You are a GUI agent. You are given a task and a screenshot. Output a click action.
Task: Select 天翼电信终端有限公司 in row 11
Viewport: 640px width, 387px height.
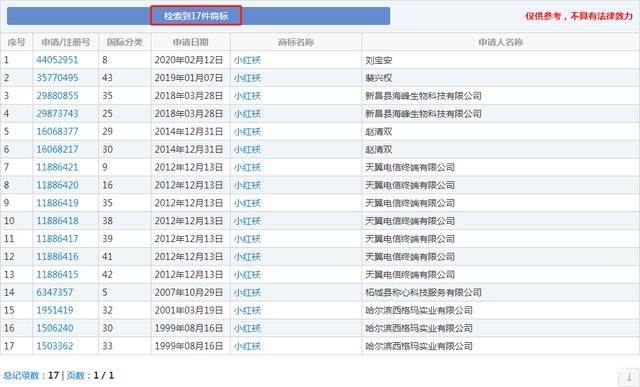click(410, 239)
